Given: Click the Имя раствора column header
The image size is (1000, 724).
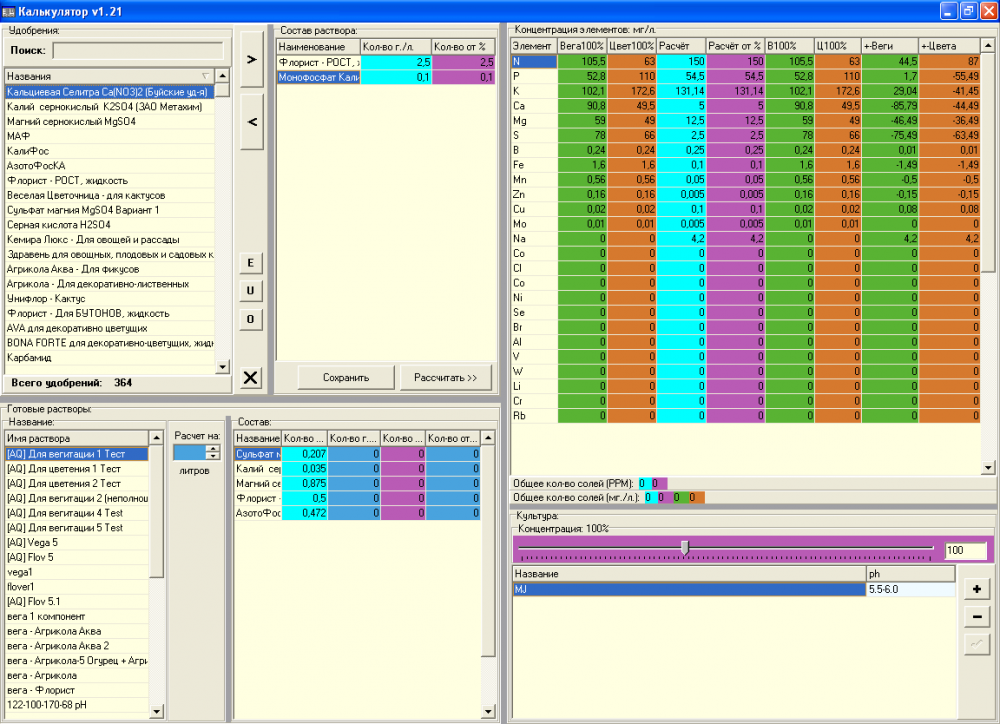Looking at the screenshot, I should coord(77,438).
